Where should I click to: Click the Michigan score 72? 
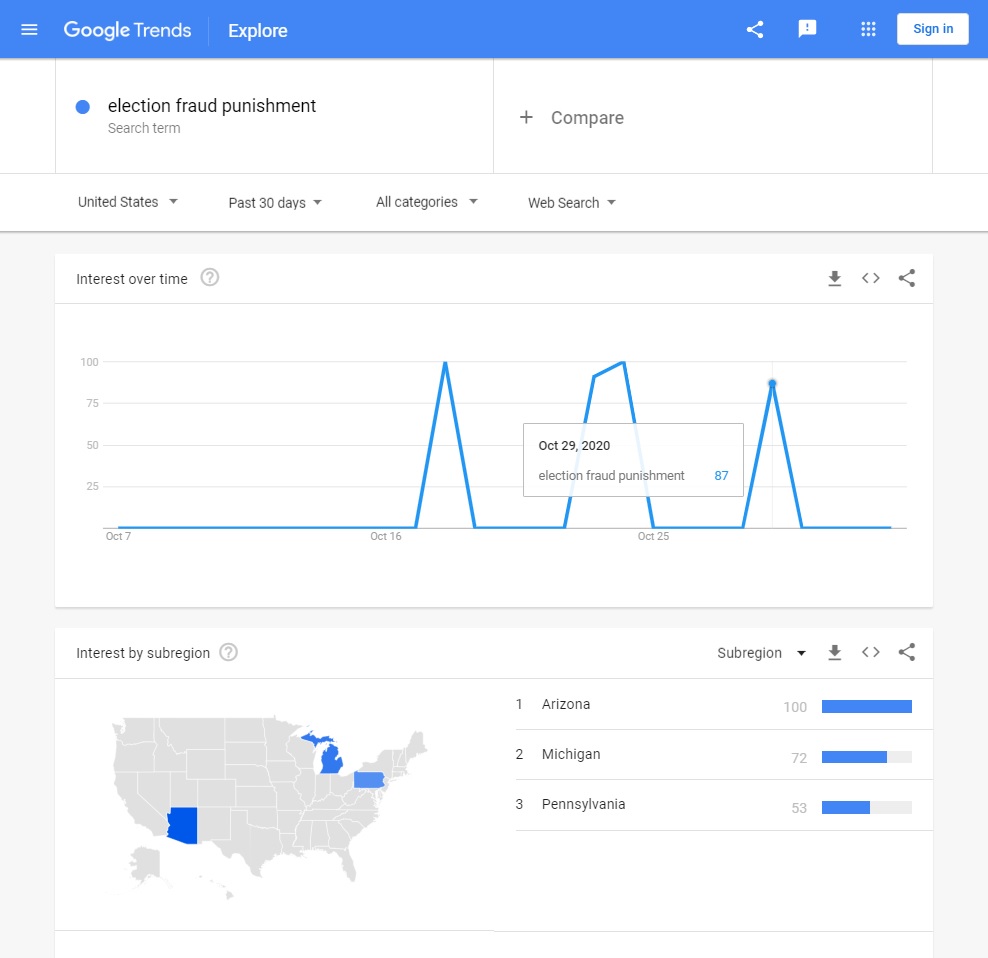[799, 758]
